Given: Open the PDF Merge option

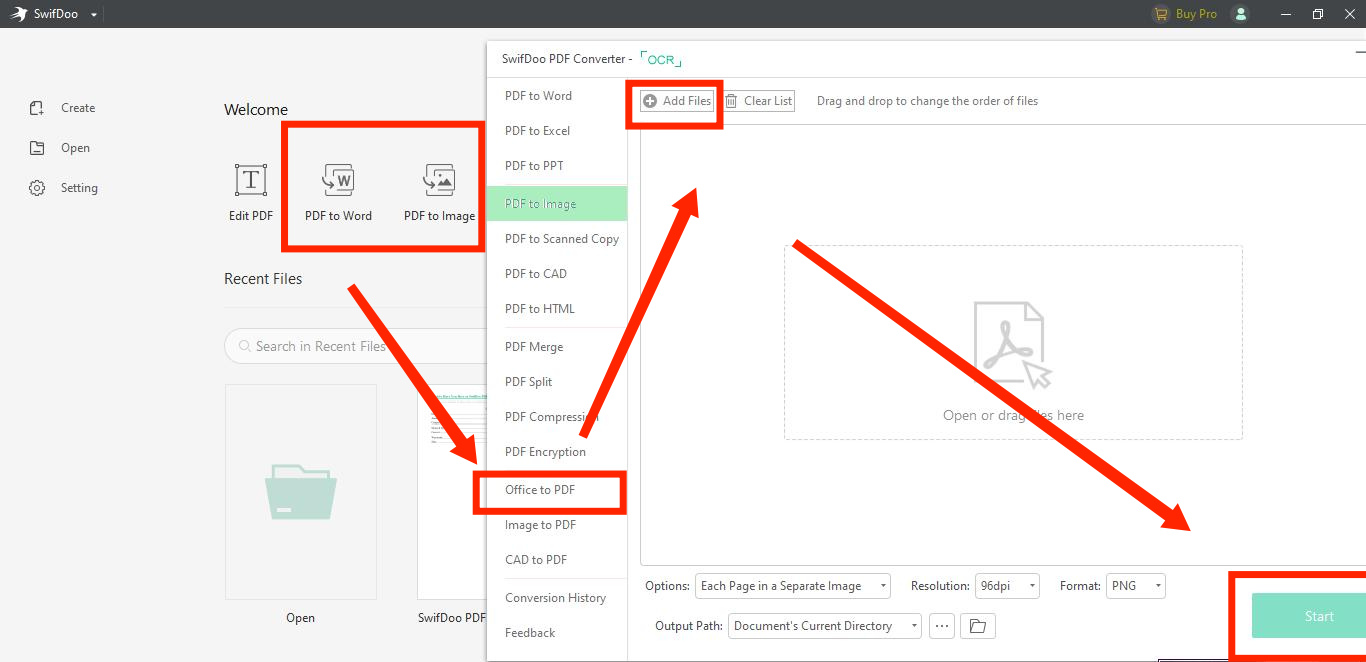Looking at the screenshot, I should coord(557,347).
